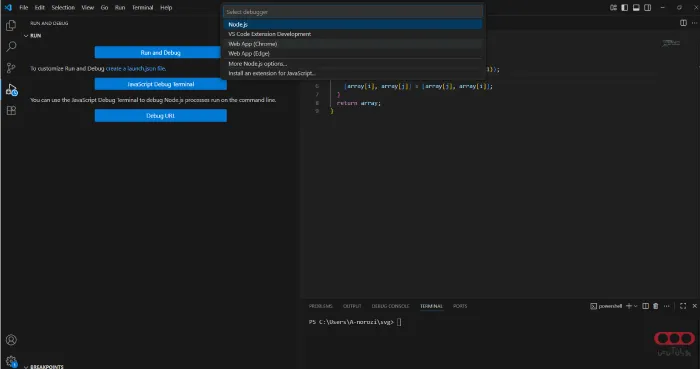Open the Customize Layout icon

[613, 8]
